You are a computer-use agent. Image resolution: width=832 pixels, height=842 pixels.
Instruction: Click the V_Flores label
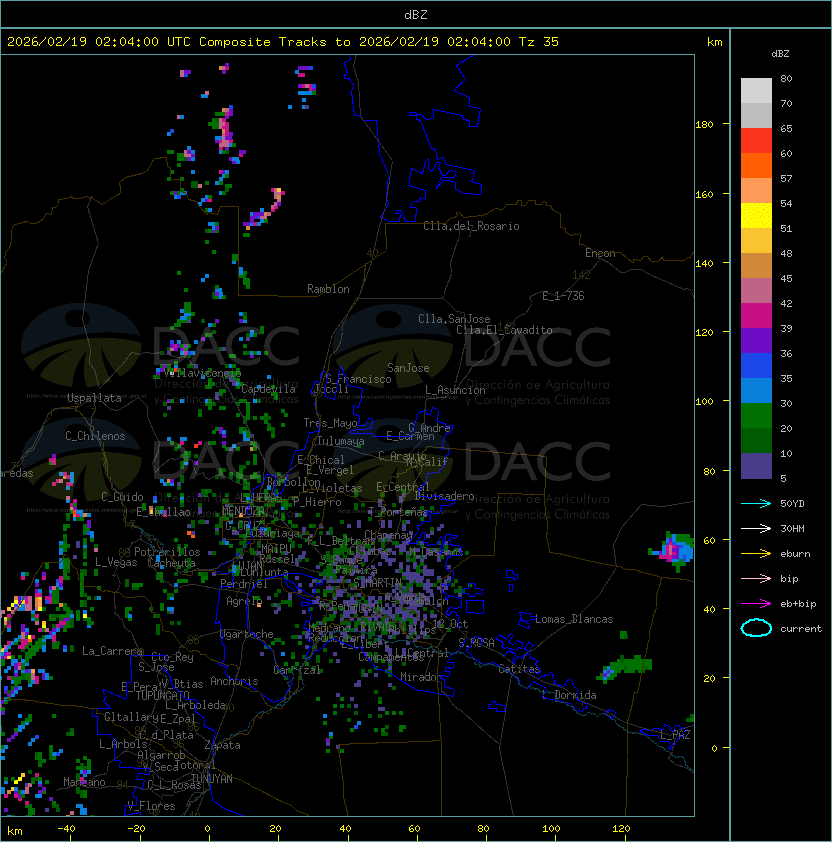151,806
